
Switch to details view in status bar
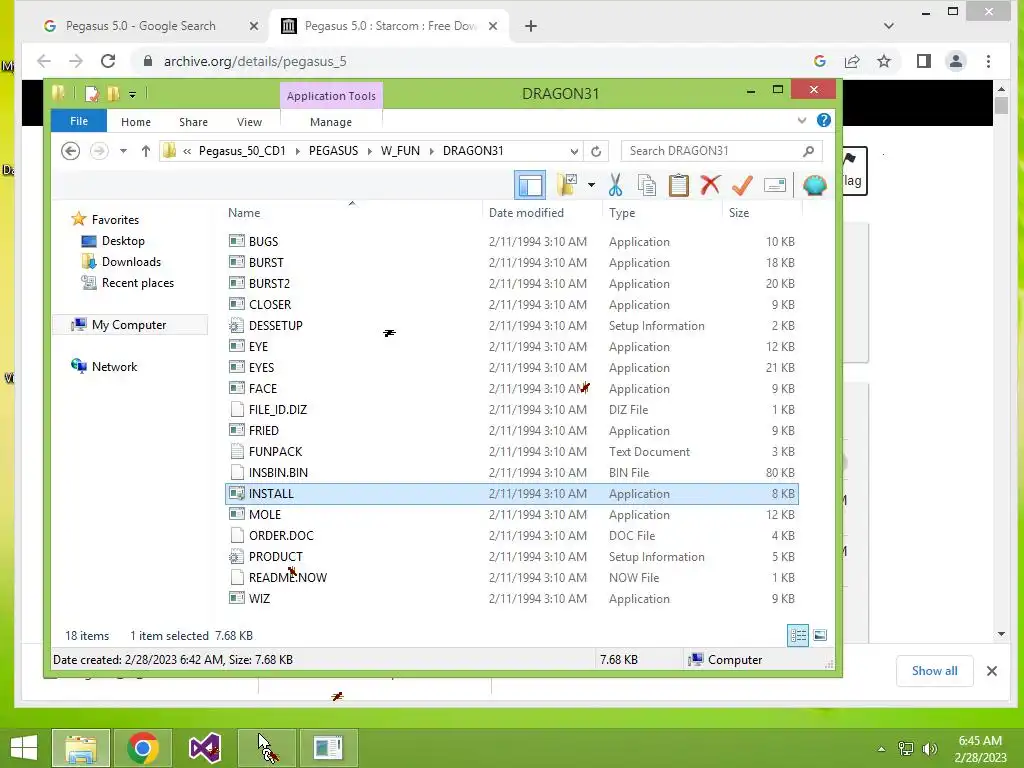(798, 635)
